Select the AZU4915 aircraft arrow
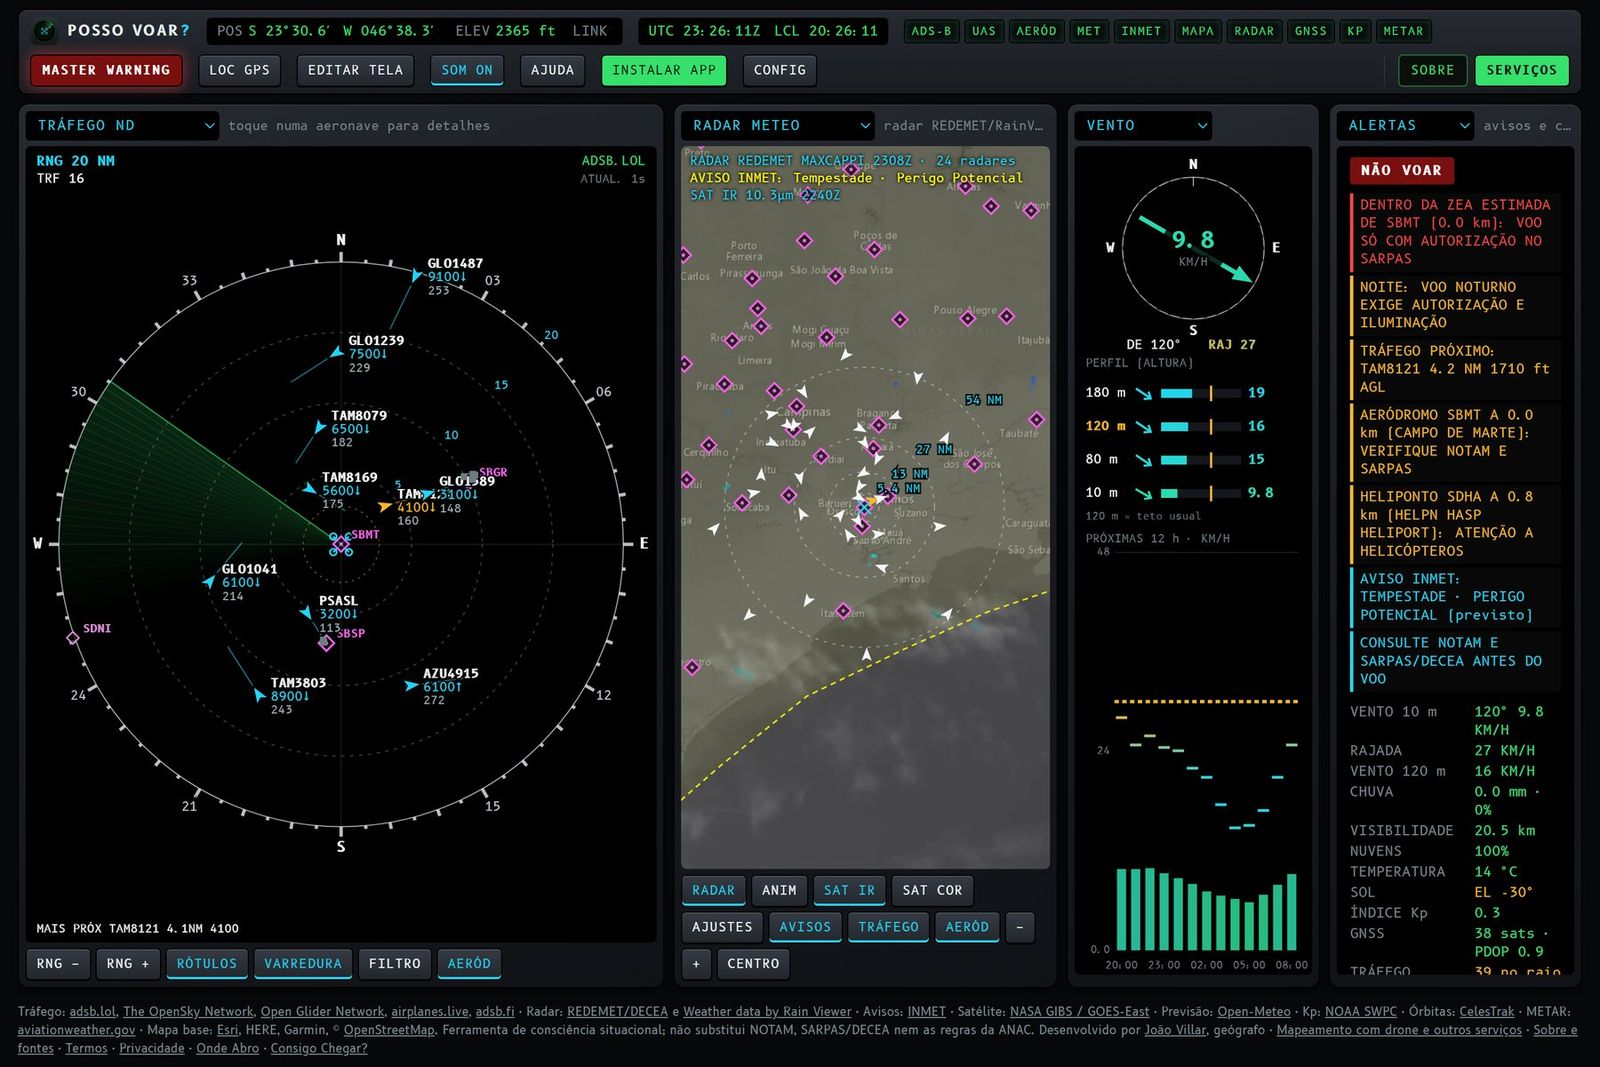 tap(411, 686)
